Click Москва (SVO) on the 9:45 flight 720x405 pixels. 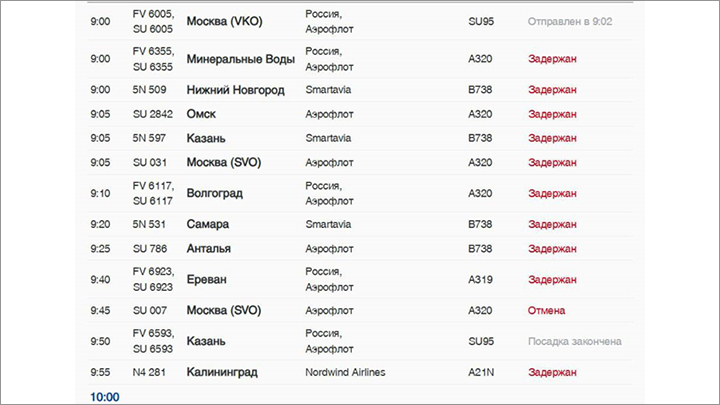coord(223,310)
